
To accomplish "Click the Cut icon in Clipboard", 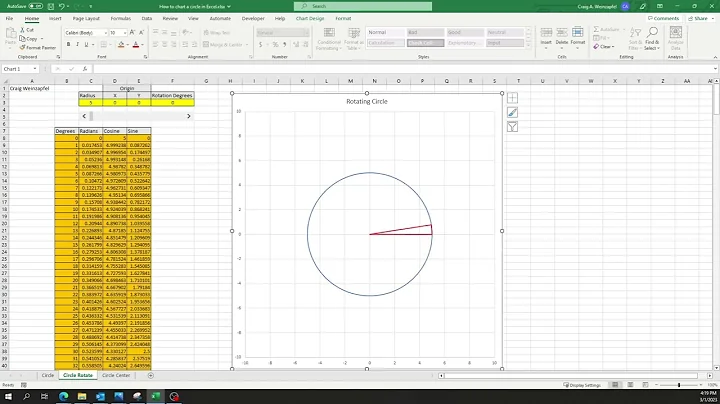I will point(22,30).
